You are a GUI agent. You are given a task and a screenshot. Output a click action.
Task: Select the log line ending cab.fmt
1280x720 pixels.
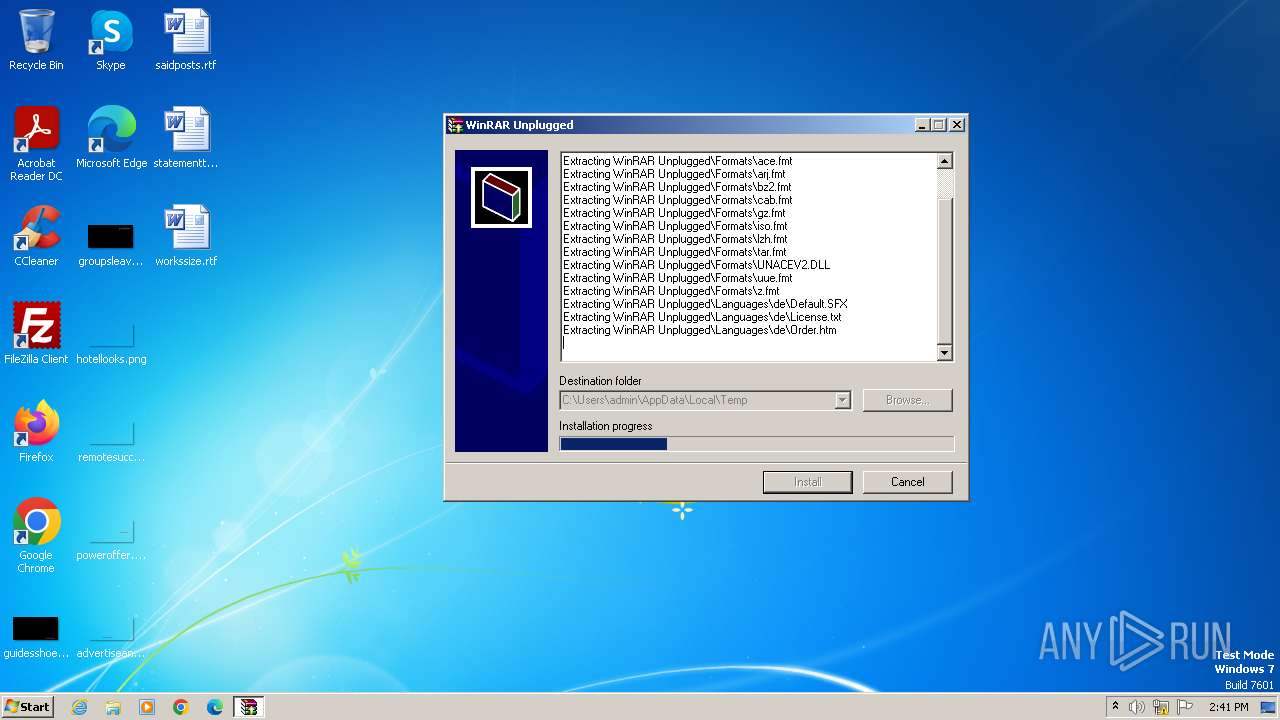point(677,200)
